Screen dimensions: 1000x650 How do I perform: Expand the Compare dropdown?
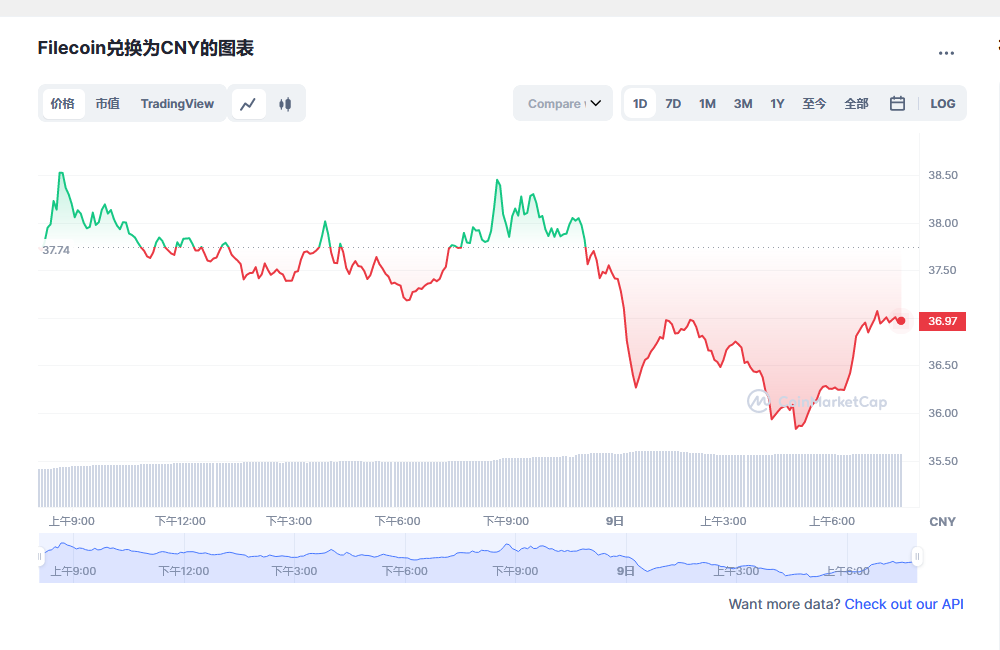click(563, 103)
